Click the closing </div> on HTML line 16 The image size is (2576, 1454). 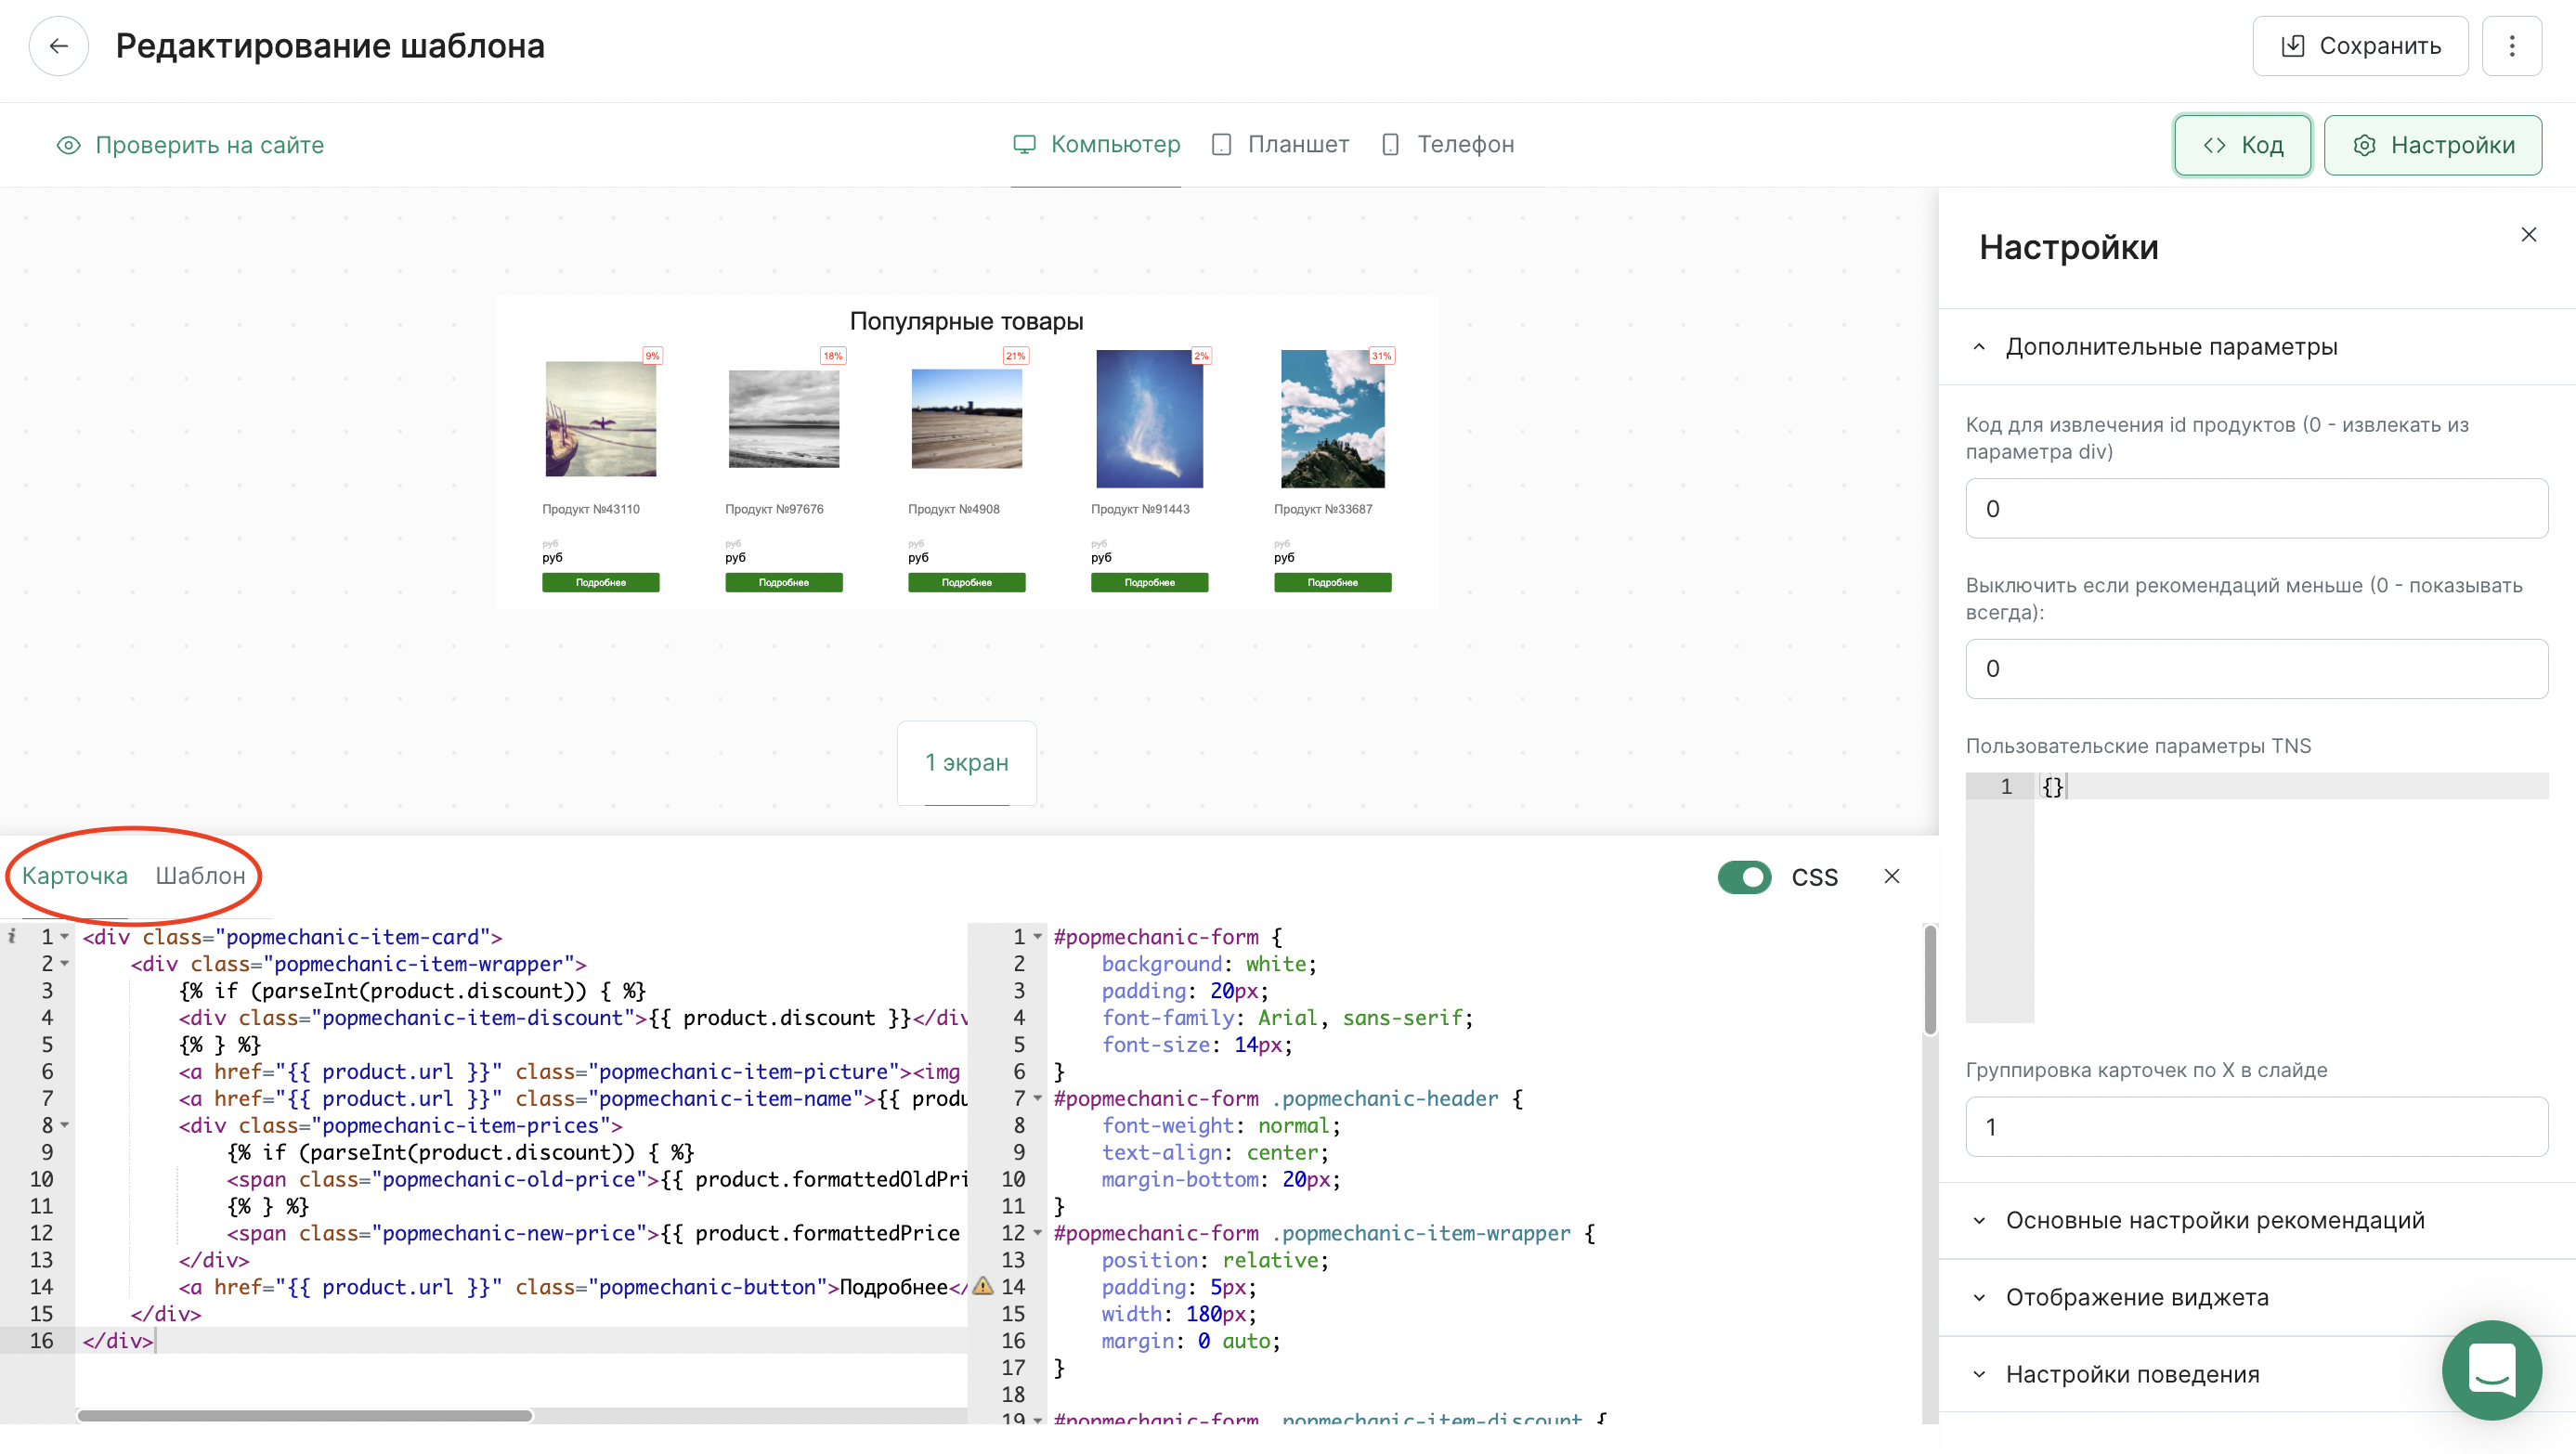tap(117, 1341)
